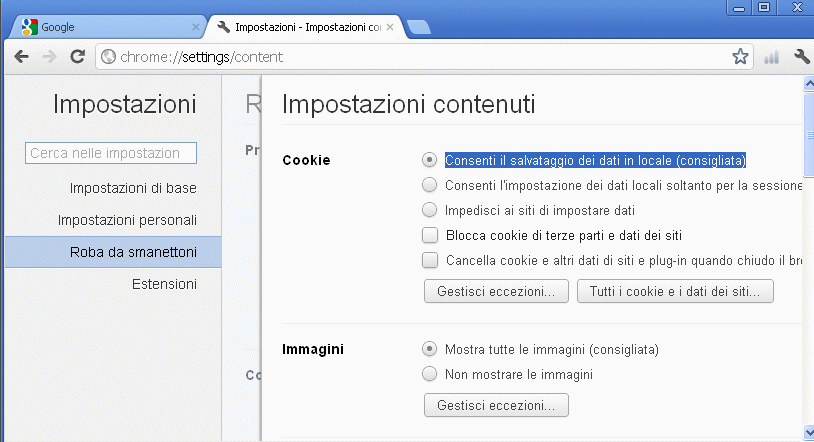Enable 'Blocca cookie di terze parti' checkbox
The width and height of the screenshot is (814, 442).
click(x=430, y=236)
